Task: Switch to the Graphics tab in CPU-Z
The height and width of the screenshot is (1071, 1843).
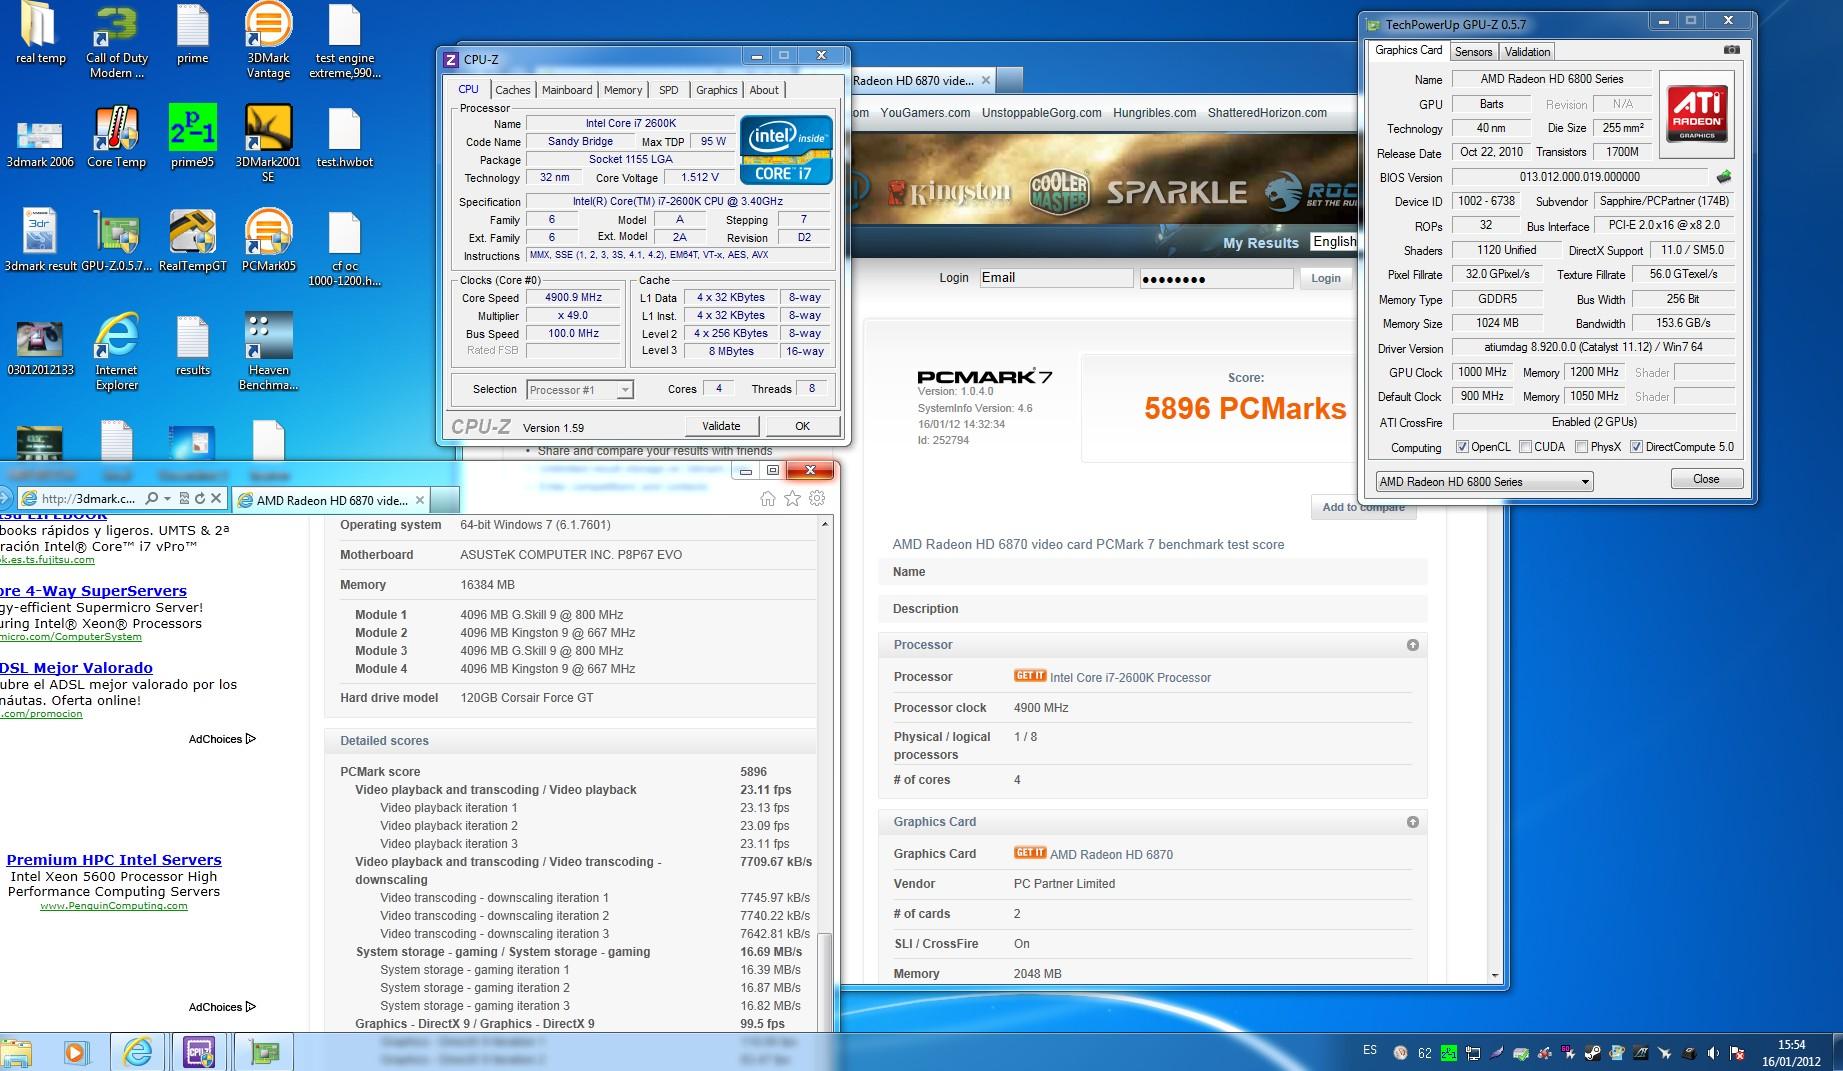Action: point(717,90)
